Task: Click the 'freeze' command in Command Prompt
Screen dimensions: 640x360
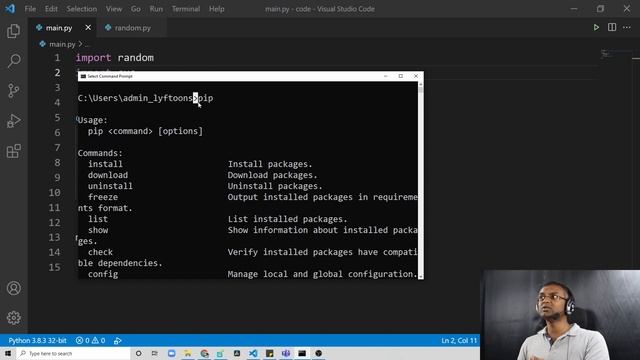Action: 103,197
